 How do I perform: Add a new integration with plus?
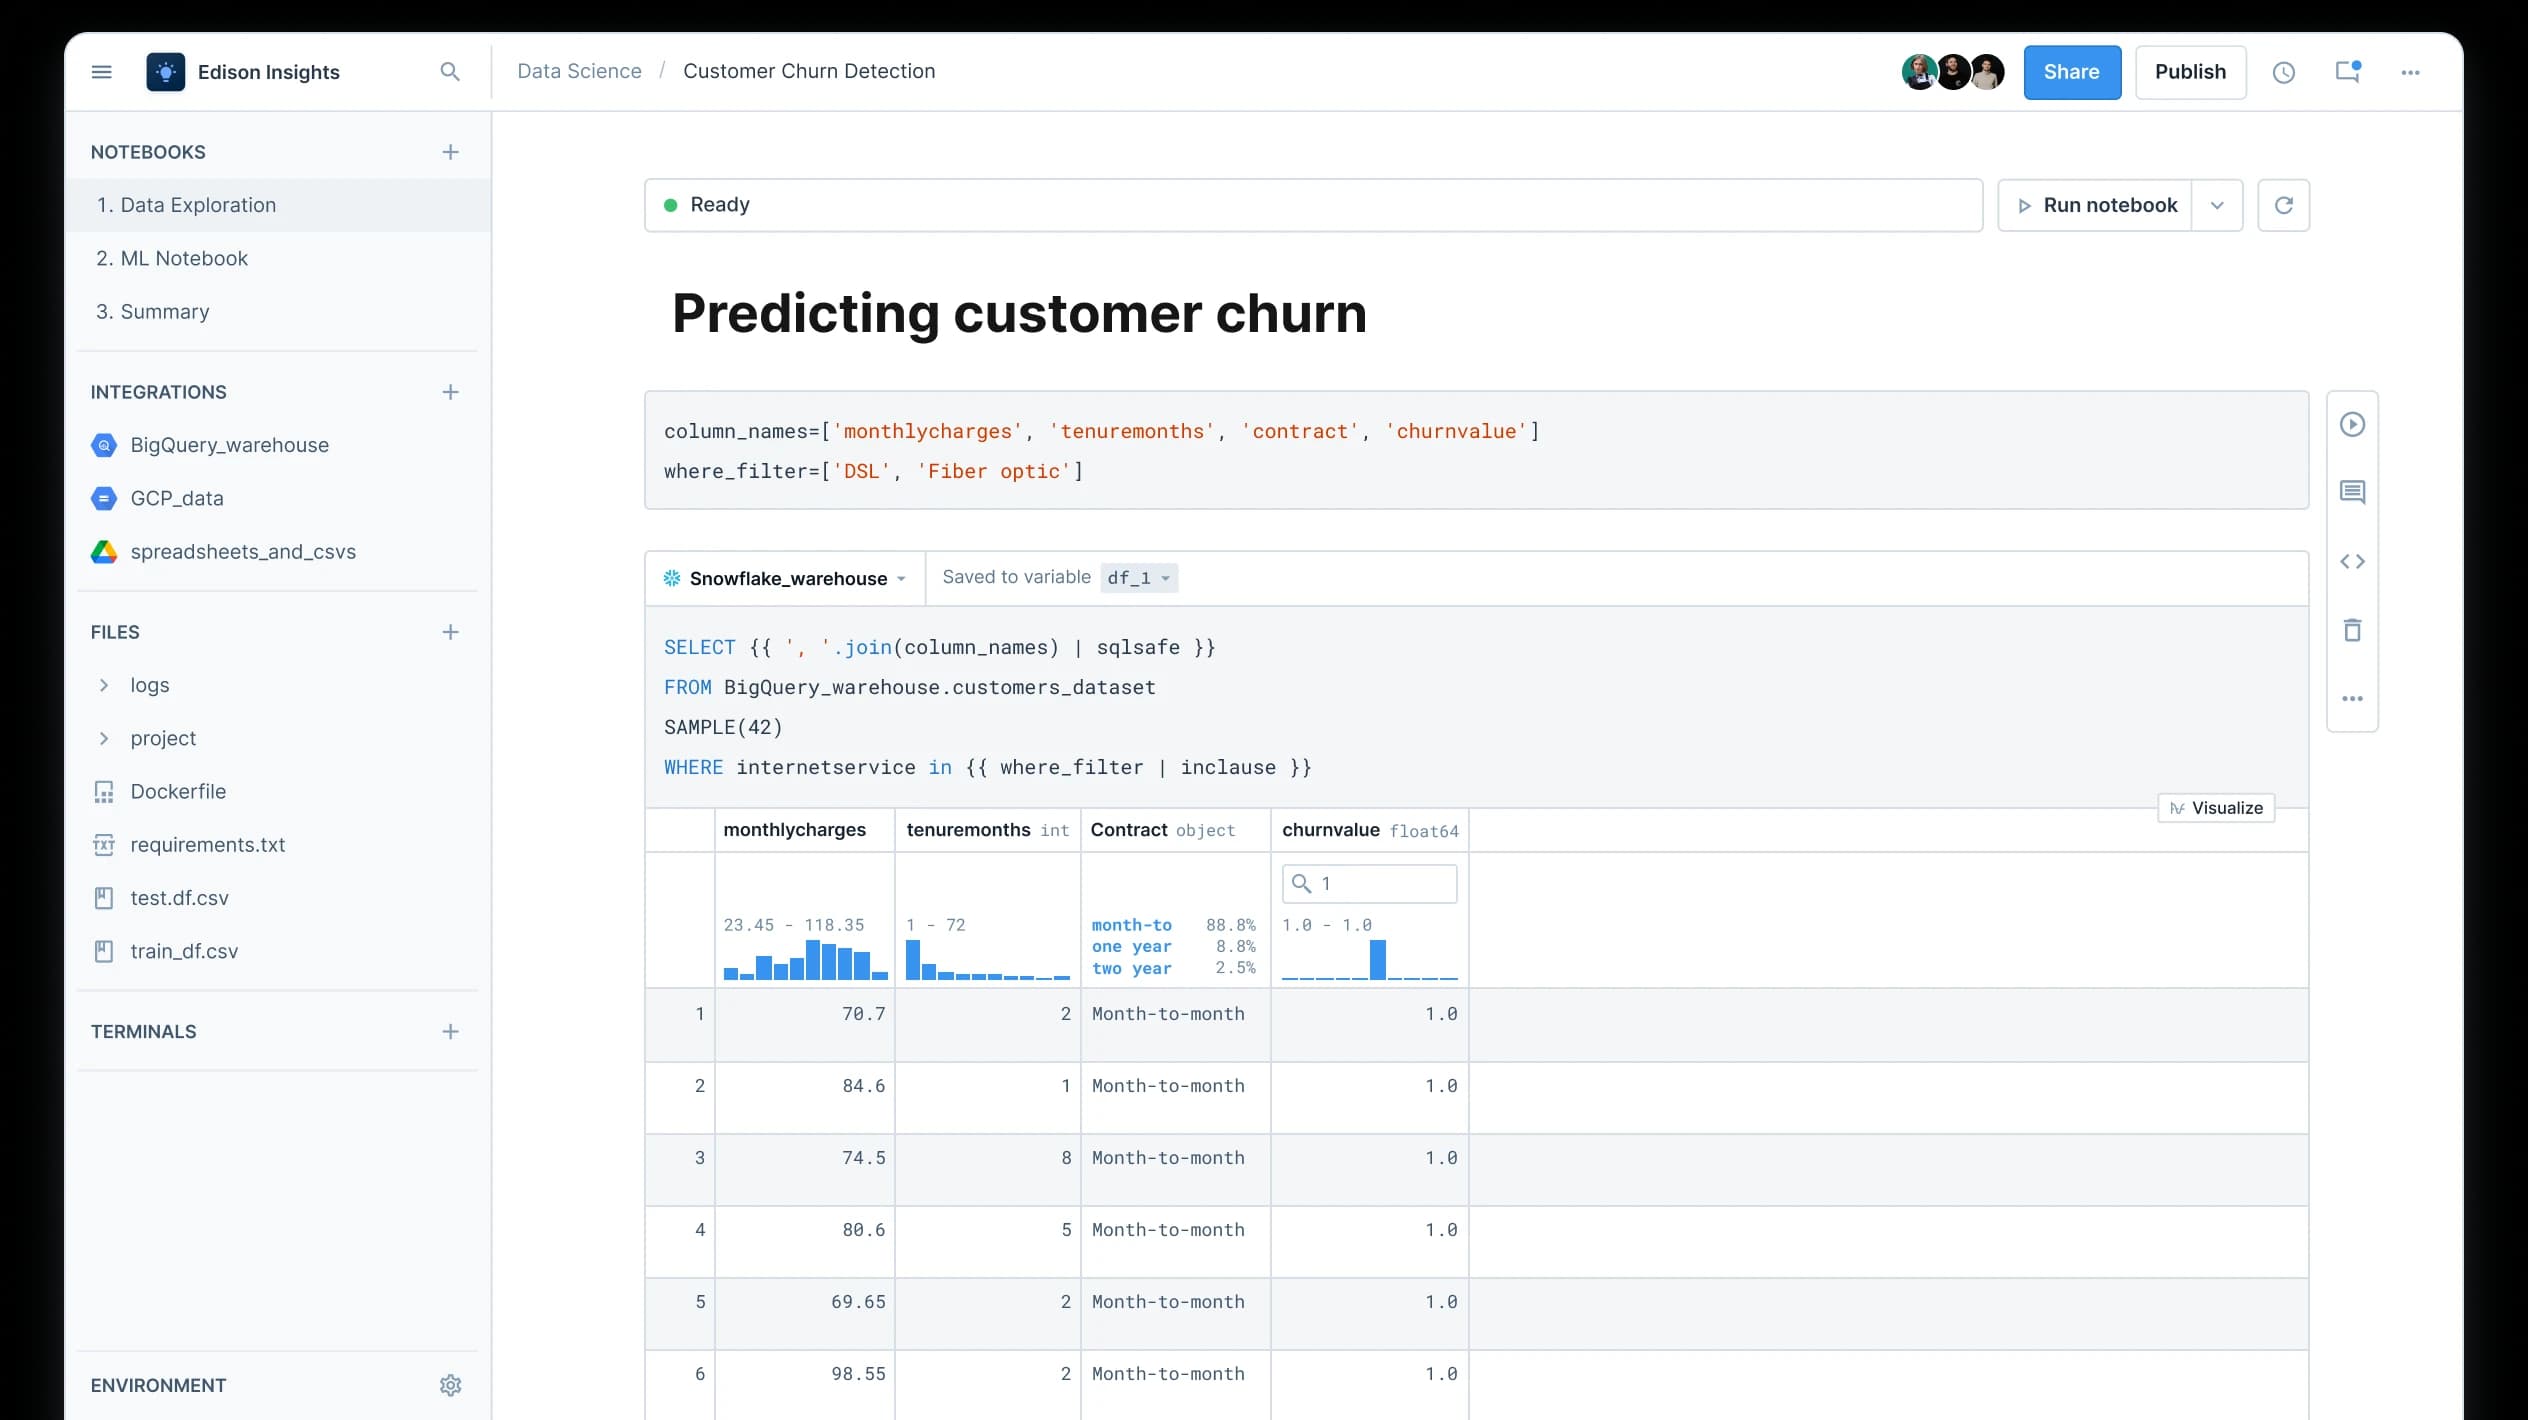click(x=450, y=392)
